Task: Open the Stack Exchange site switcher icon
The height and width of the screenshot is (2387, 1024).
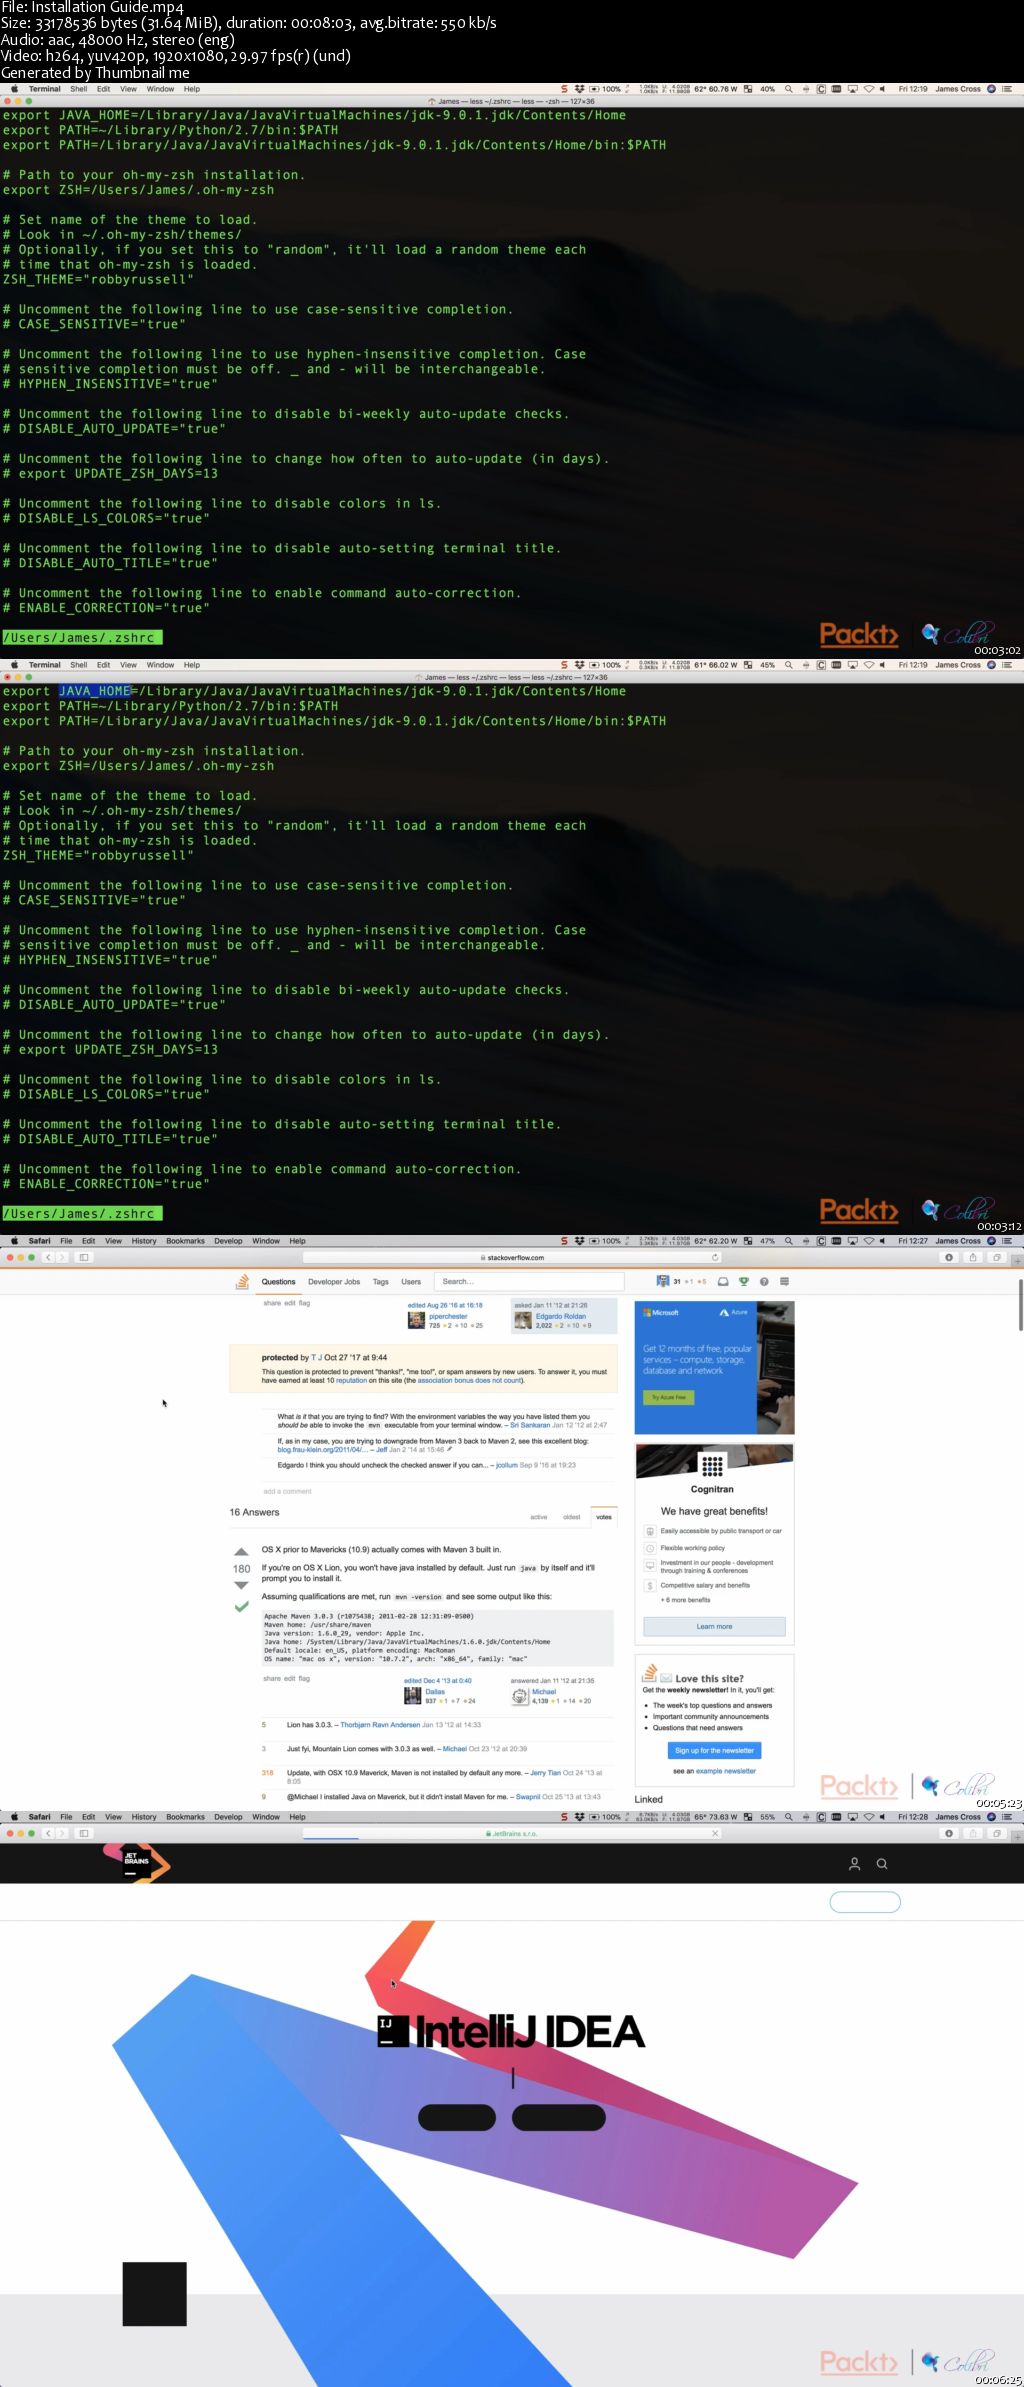Action: click(784, 1281)
